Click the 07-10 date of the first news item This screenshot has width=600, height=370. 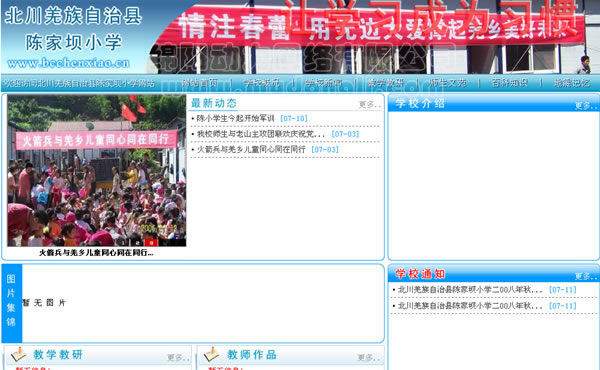294,118
